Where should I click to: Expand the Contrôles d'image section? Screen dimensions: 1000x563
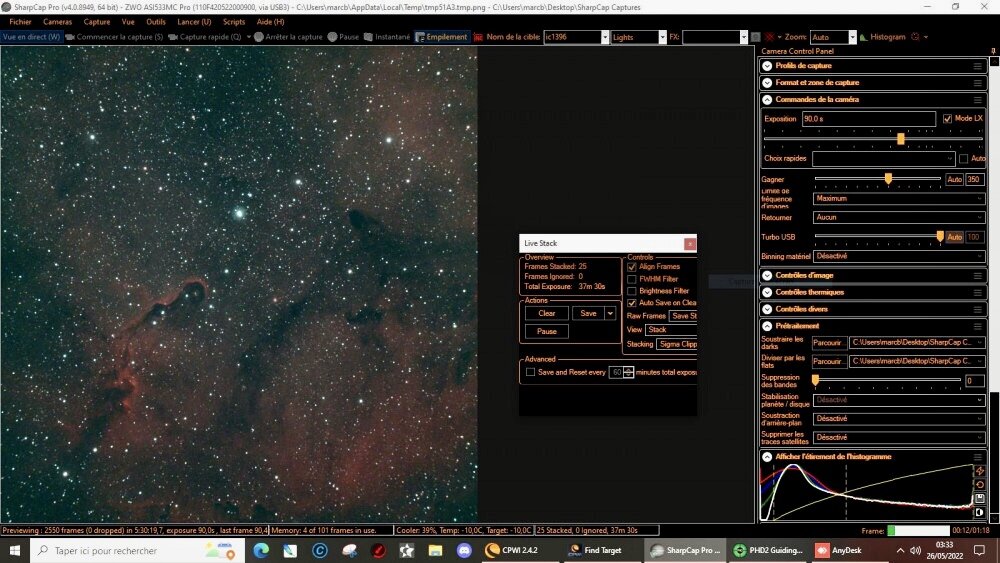[x=767, y=275]
